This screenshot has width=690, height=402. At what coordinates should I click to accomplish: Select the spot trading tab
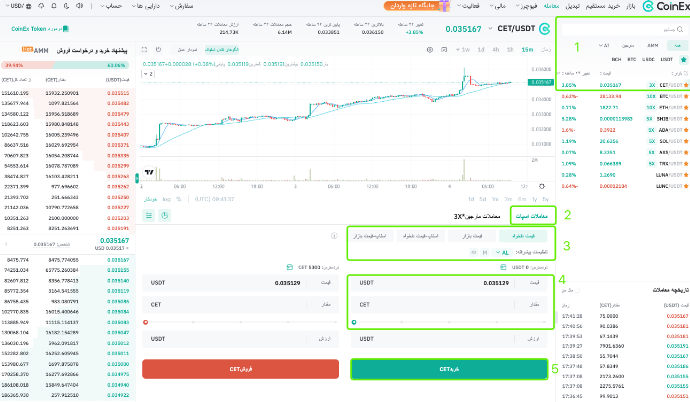tap(532, 216)
